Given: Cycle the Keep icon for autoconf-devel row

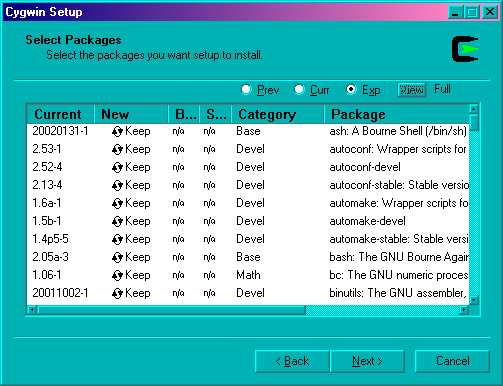Looking at the screenshot, I should 117,168.
